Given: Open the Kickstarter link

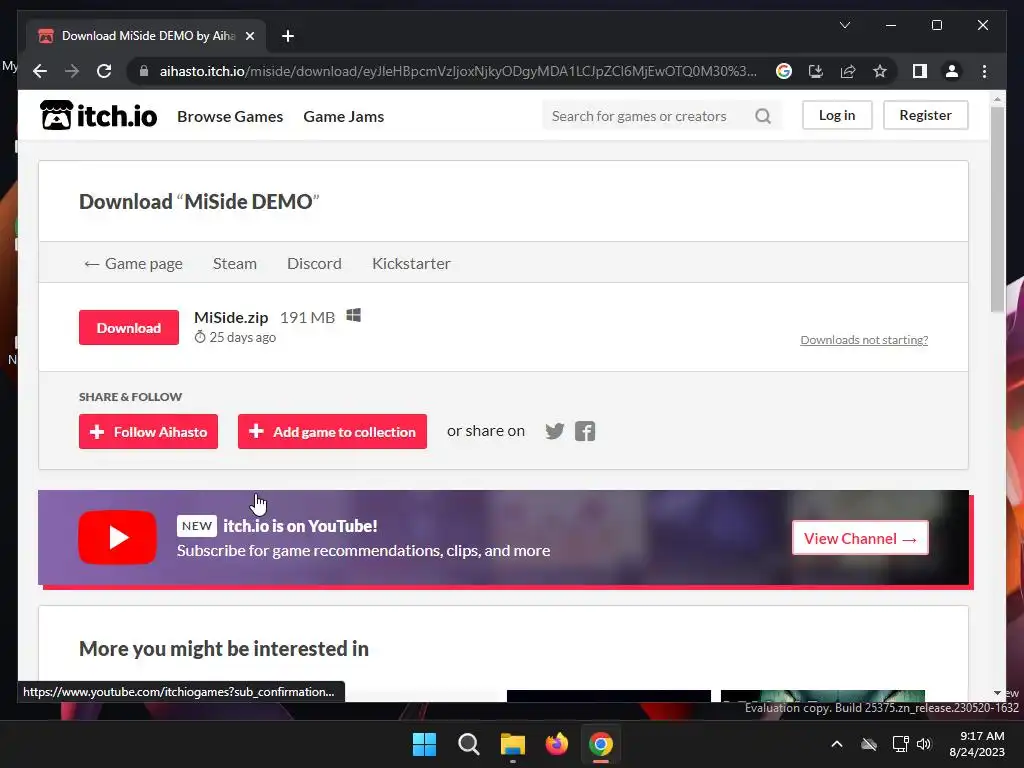Looking at the screenshot, I should (411, 263).
